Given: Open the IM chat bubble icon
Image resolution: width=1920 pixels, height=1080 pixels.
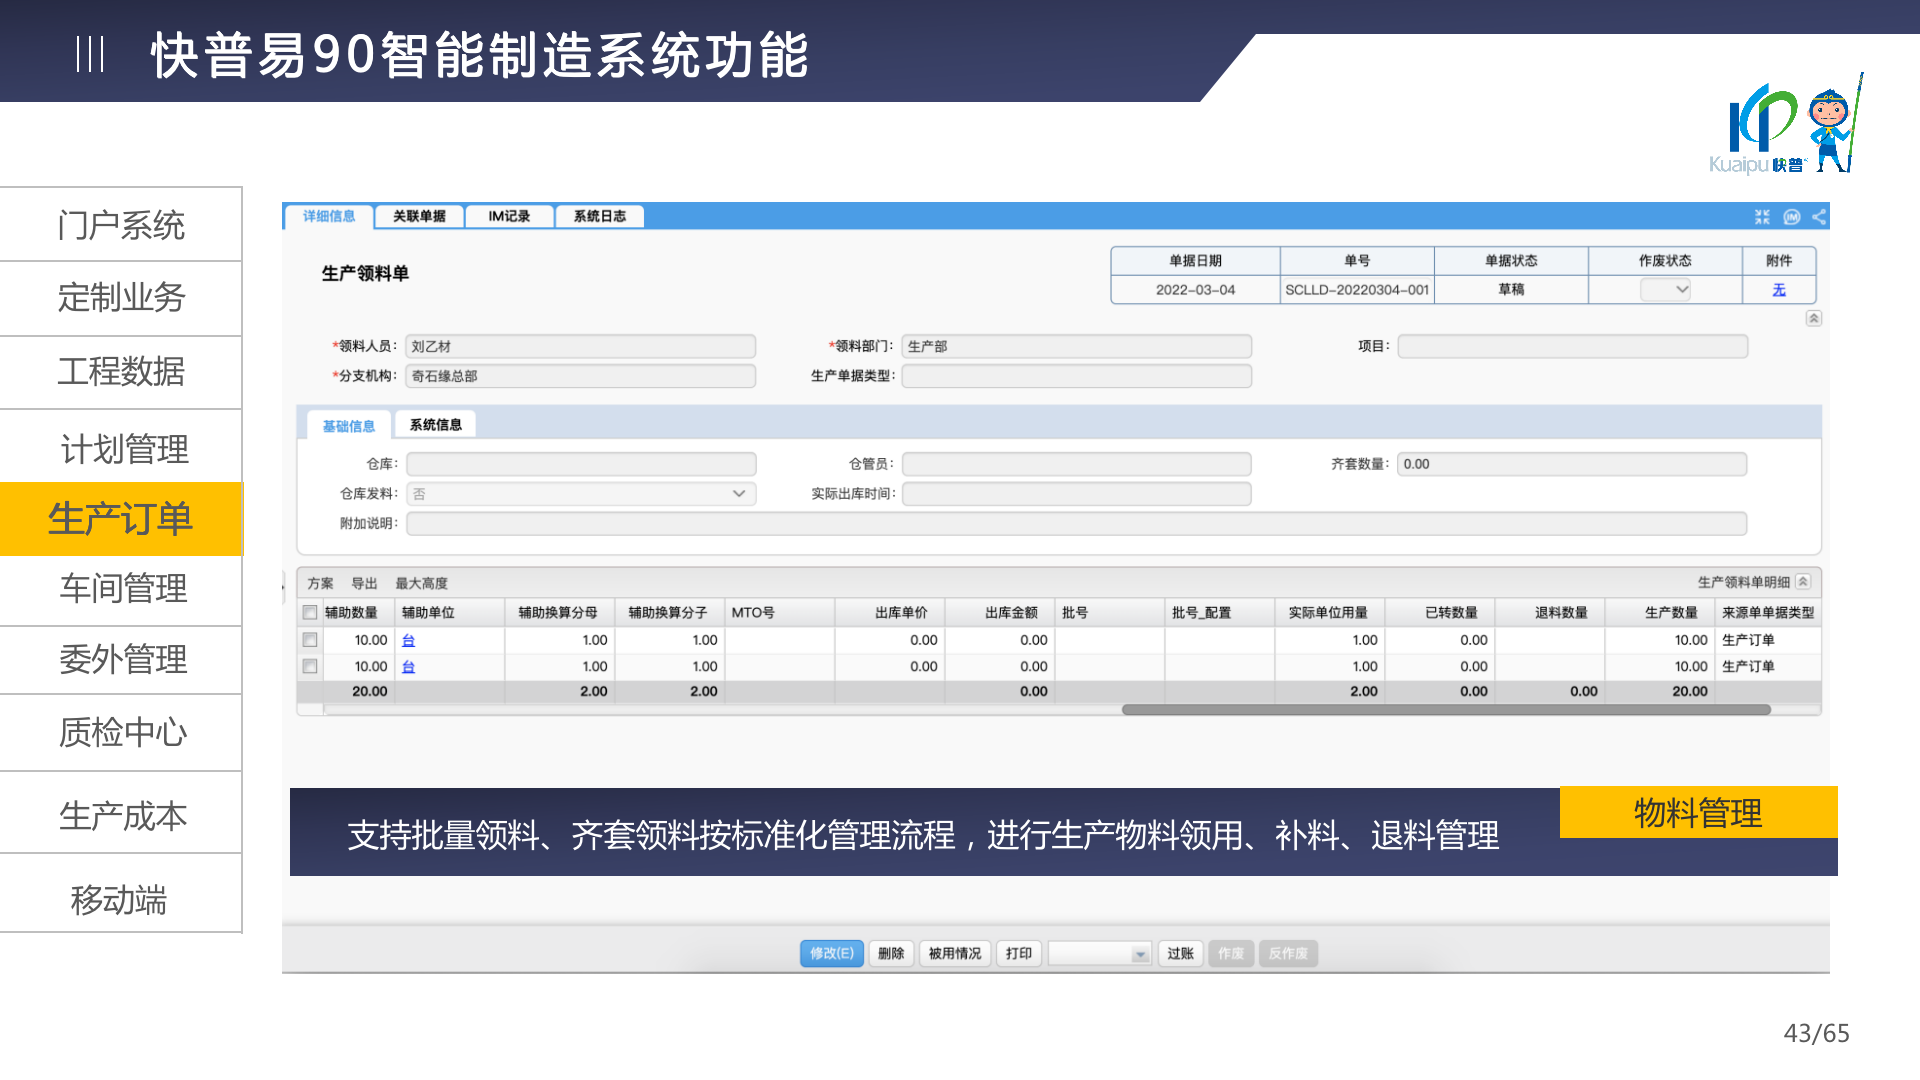Looking at the screenshot, I should [1791, 217].
